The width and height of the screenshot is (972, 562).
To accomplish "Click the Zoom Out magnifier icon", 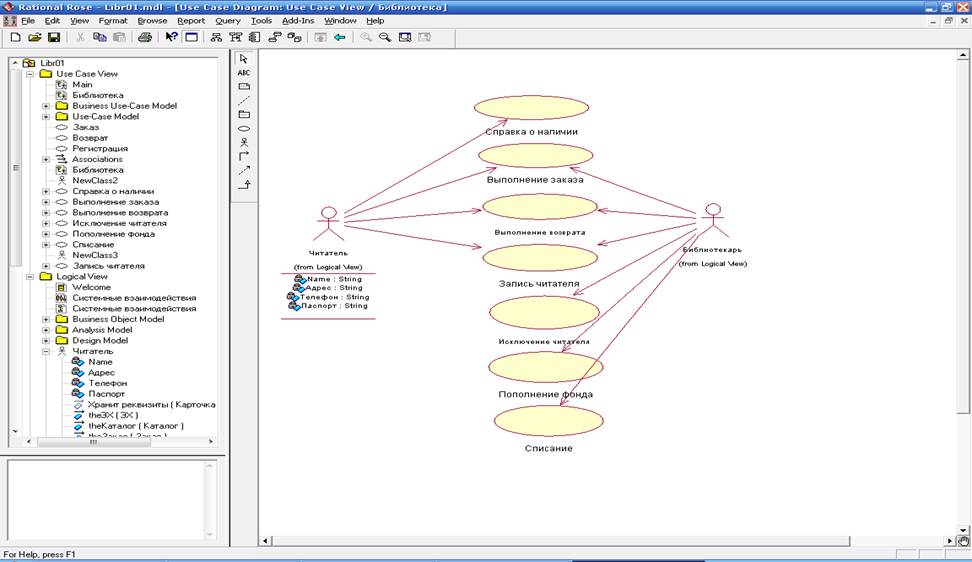I will coord(386,37).
